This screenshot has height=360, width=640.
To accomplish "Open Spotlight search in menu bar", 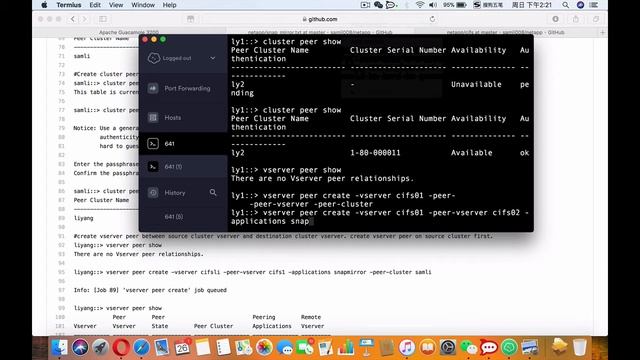I will pos(565,5).
